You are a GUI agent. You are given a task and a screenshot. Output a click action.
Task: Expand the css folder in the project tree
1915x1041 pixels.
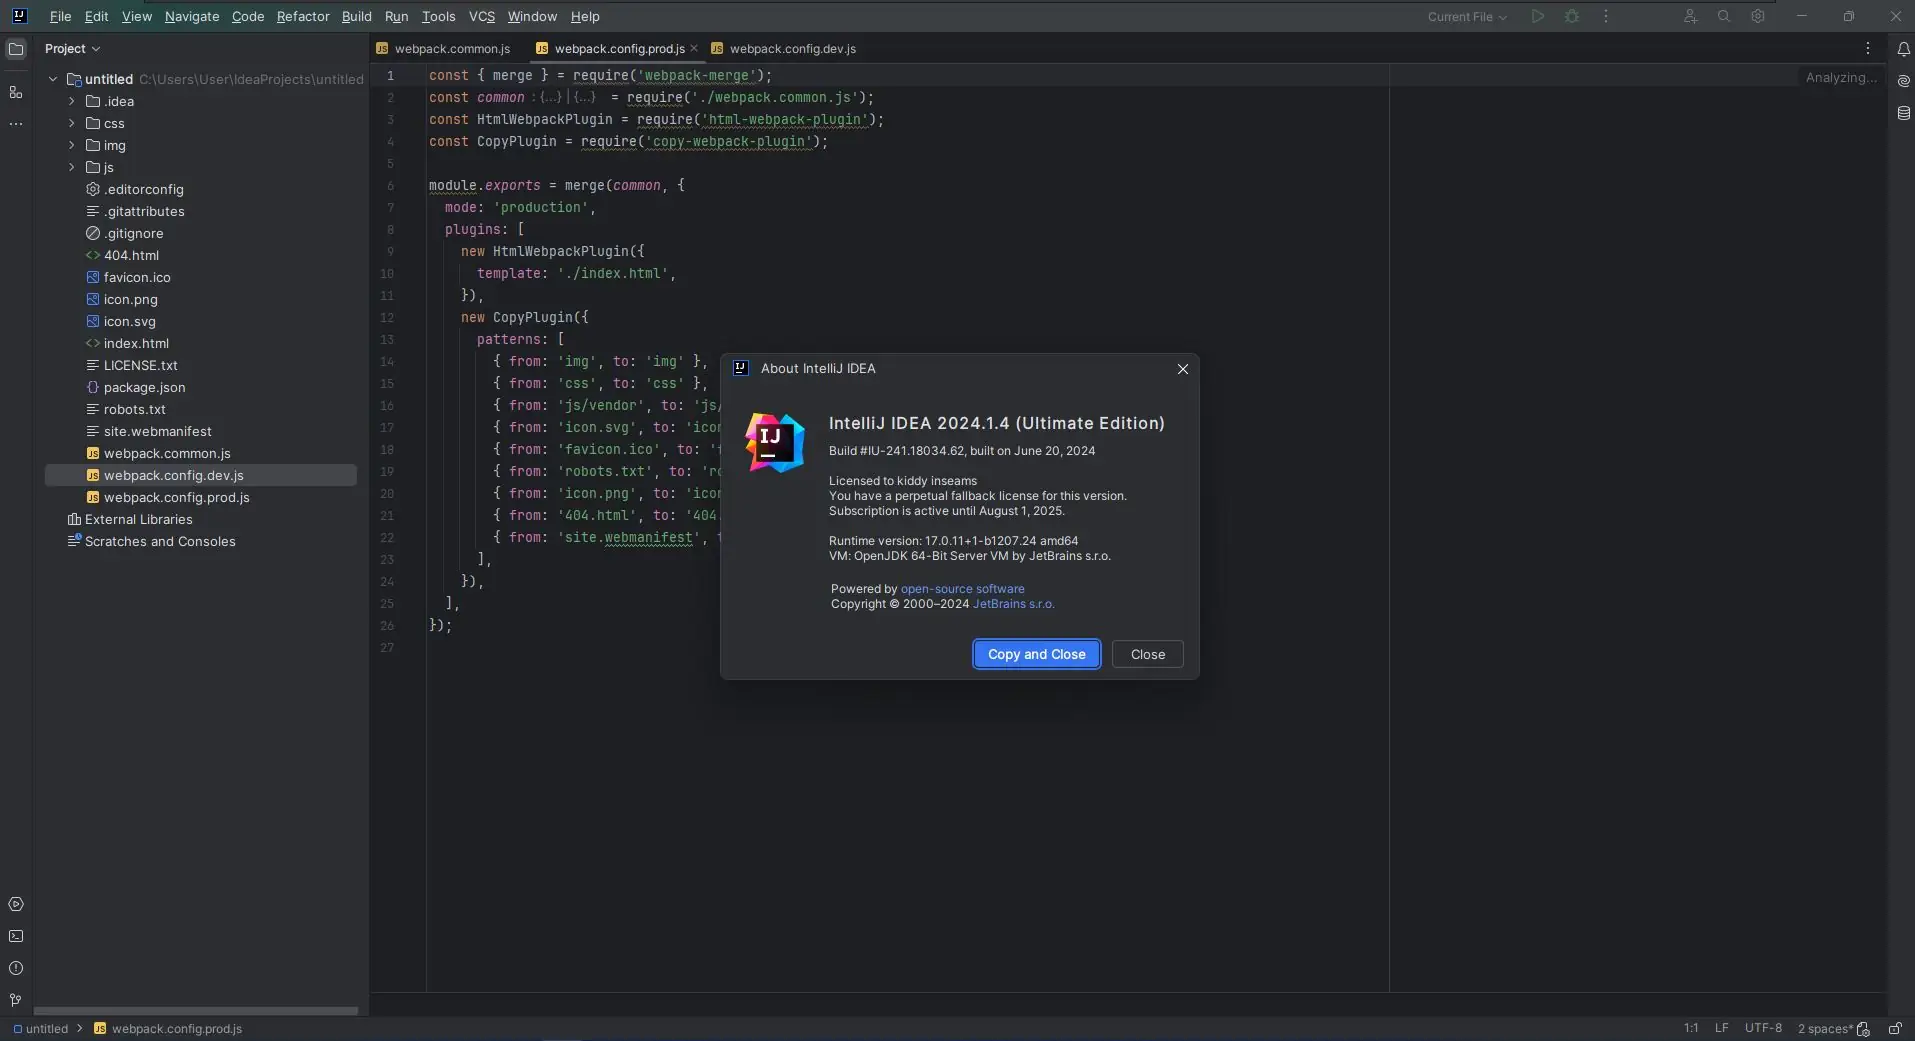tap(72, 123)
